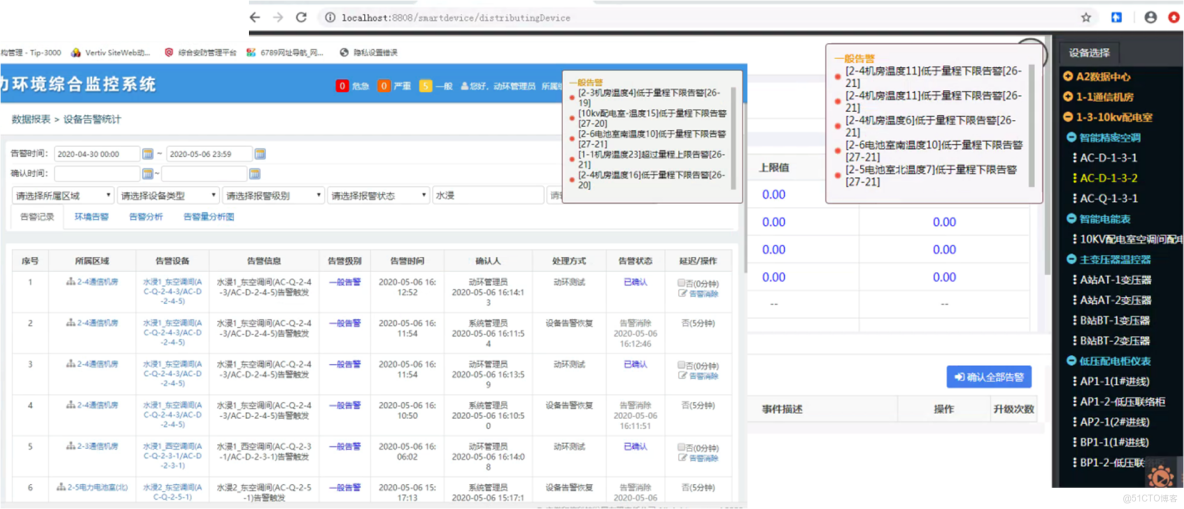1184x509 pixels.
Task: Tick the delay checkbox in row 1
Action: point(682,282)
